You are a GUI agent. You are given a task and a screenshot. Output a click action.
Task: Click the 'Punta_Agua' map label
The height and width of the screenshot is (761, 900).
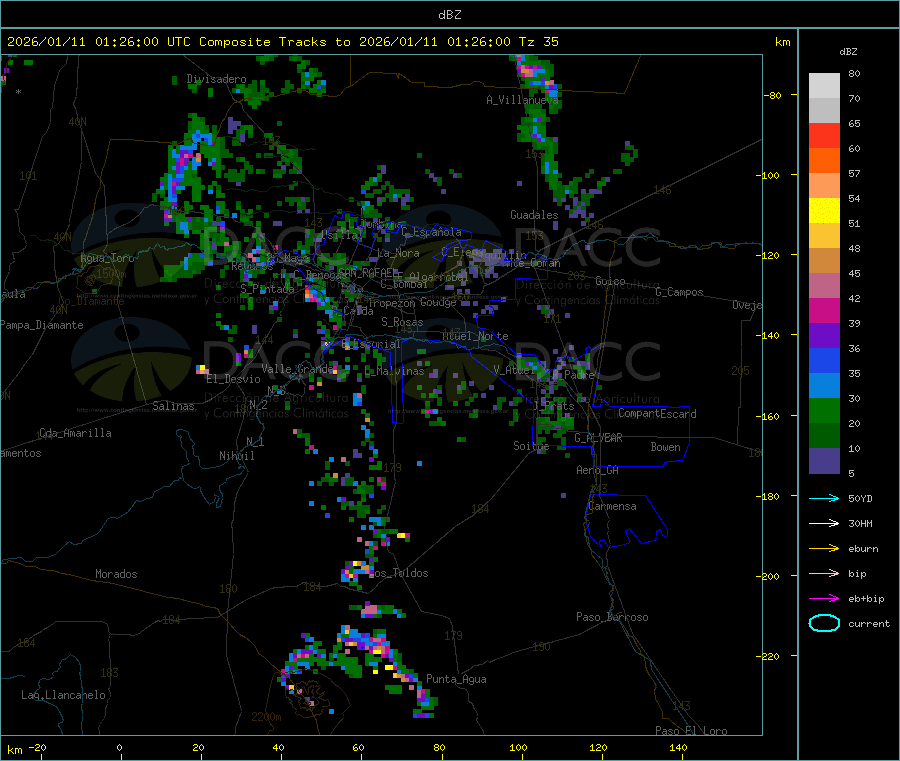(456, 679)
